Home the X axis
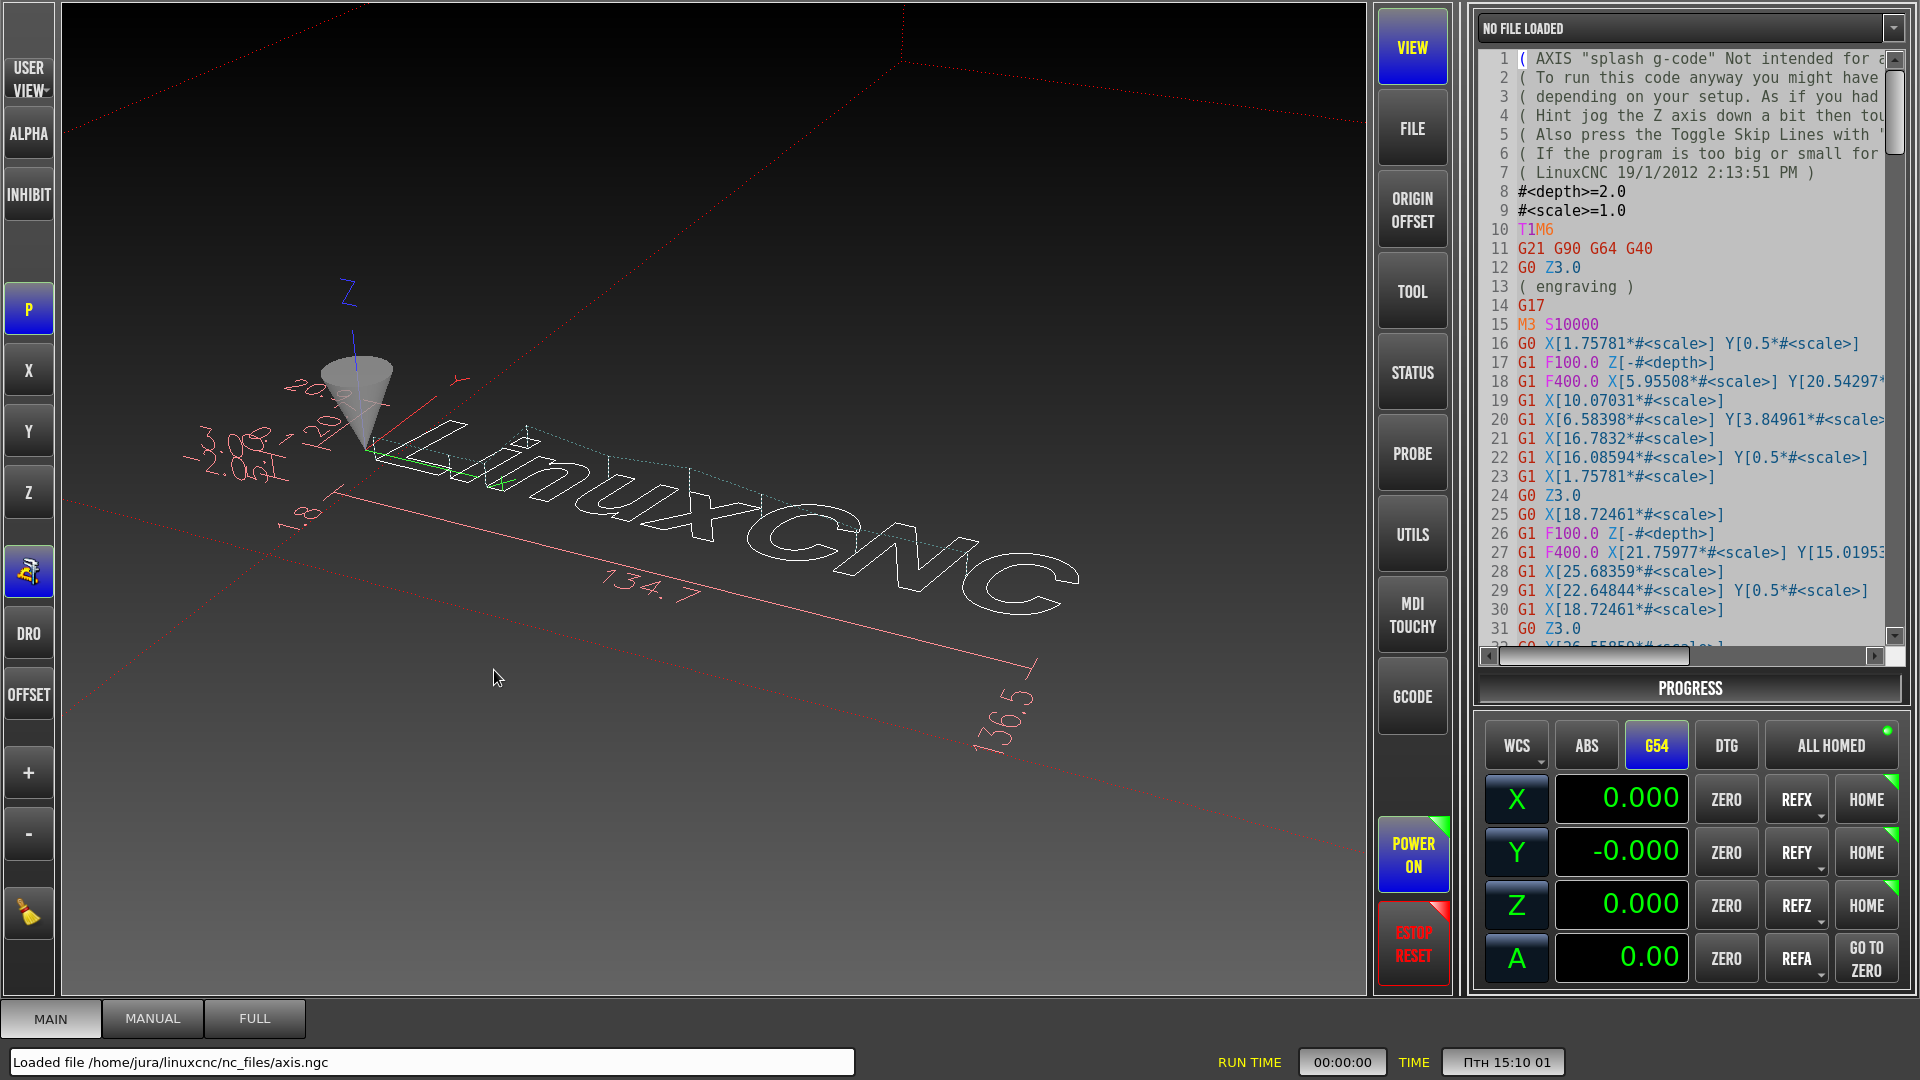Screen dimensions: 1920x1080 pos(1866,800)
